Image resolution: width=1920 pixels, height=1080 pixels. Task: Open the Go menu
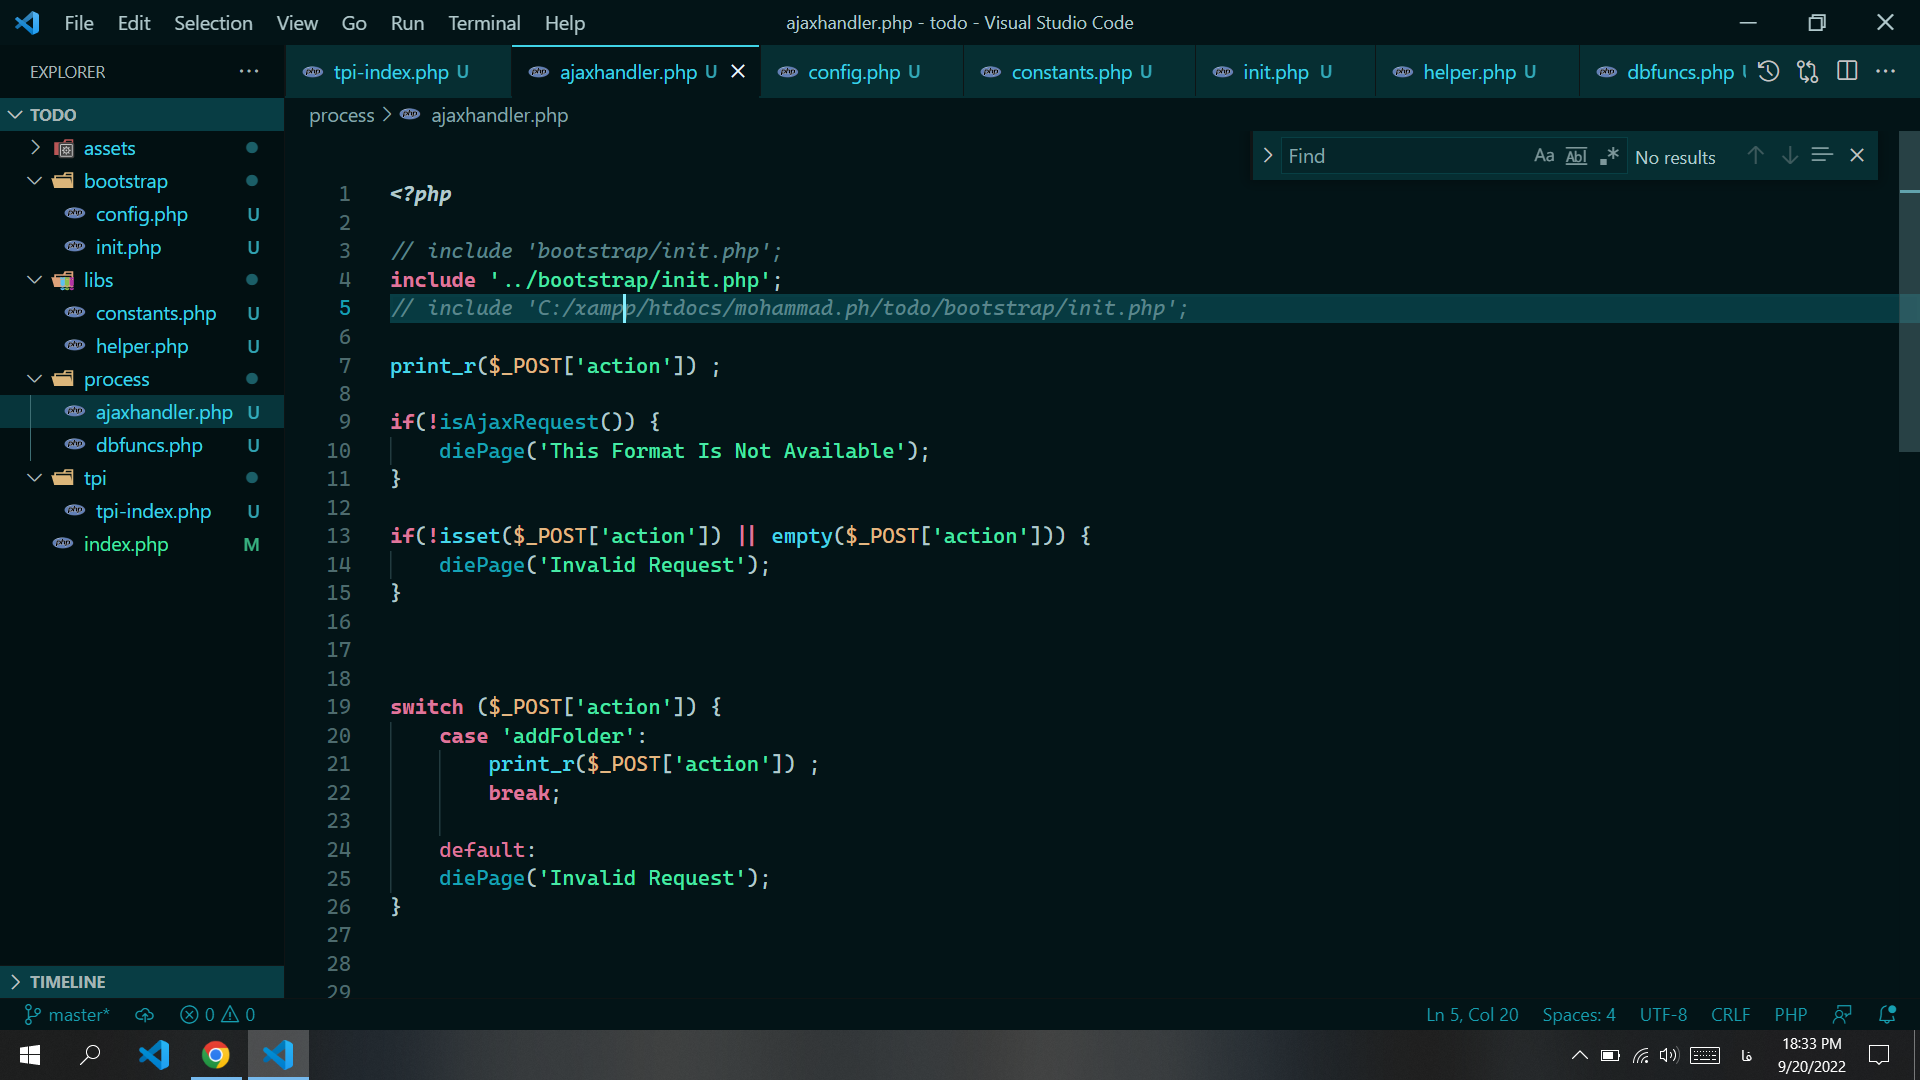[354, 22]
